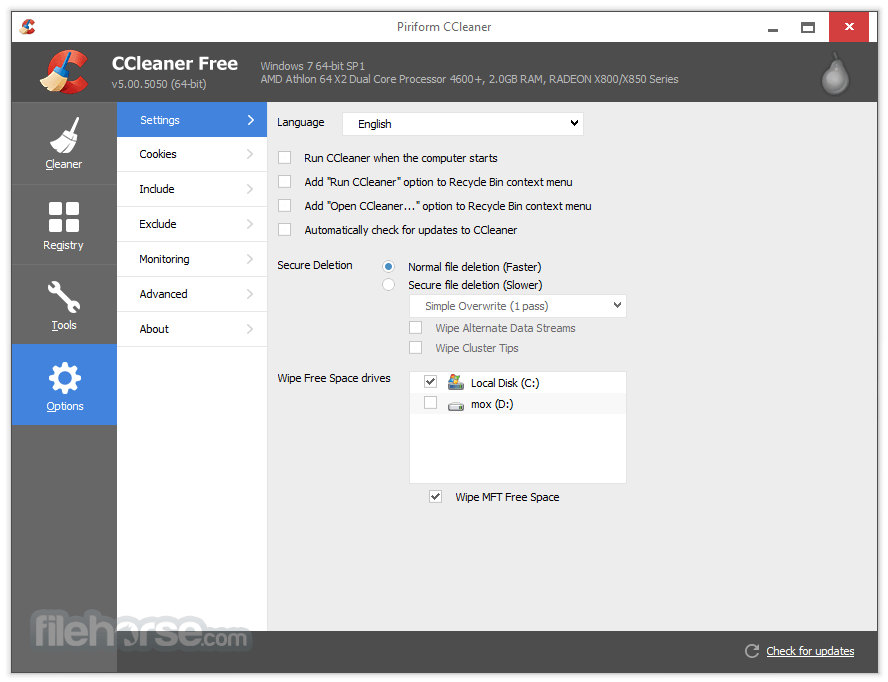The height and width of the screenshot is (682, 888).
Task: Click the CCleaner logo in the header
Action: [64, 72]
